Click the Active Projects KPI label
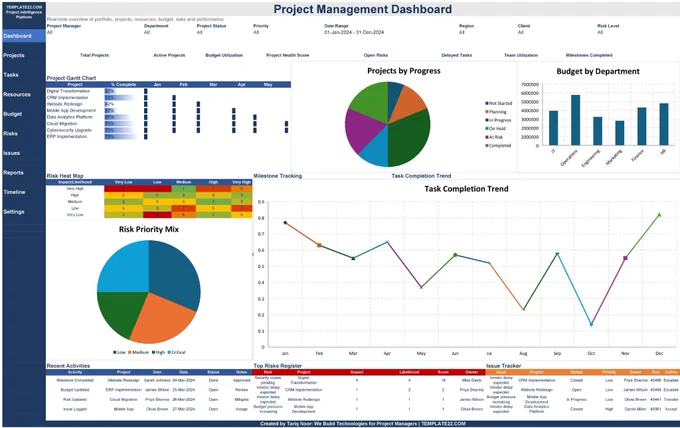The width and height of the screenshot is (680, 428). [x=169, y=55]
